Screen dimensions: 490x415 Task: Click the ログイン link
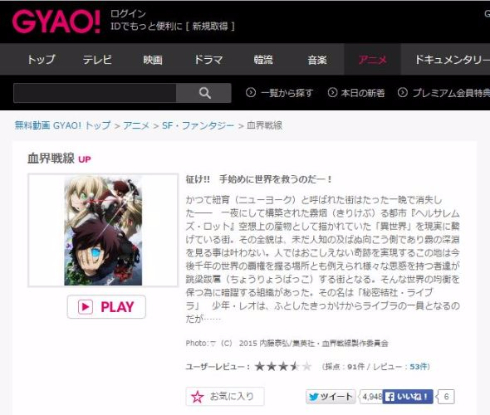tap(128, 14)
